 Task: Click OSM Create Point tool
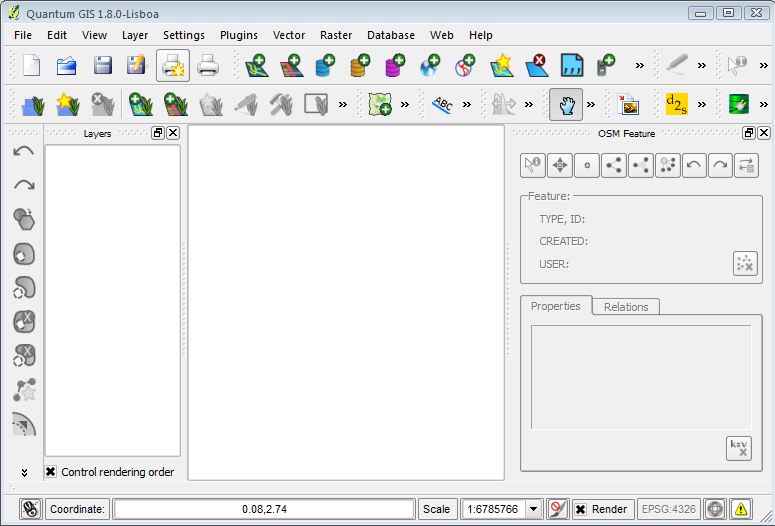(587, 165)
